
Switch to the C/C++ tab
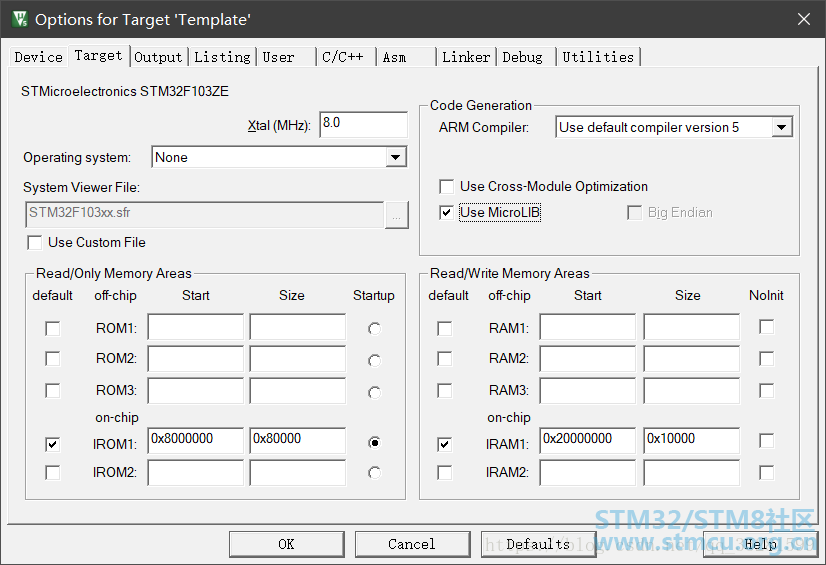346,57
